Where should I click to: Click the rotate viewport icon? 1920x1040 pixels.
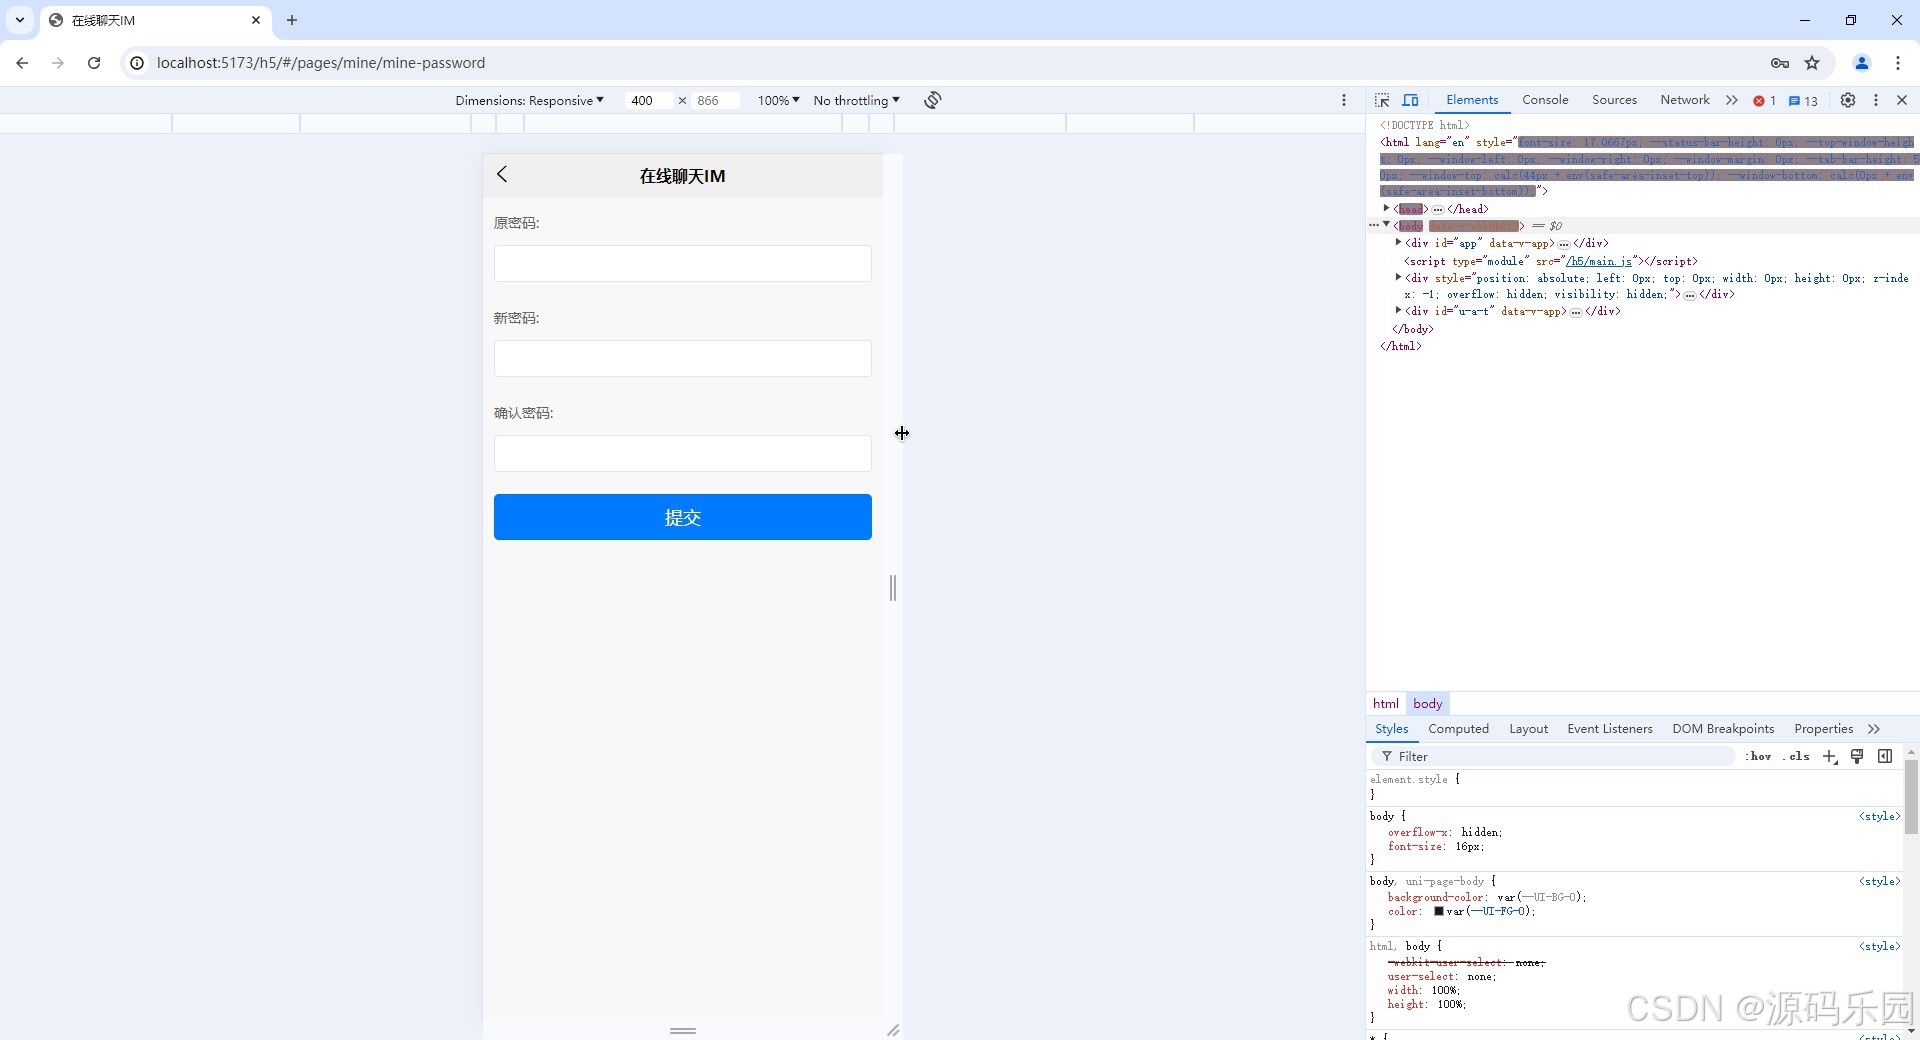click(932, 100)
